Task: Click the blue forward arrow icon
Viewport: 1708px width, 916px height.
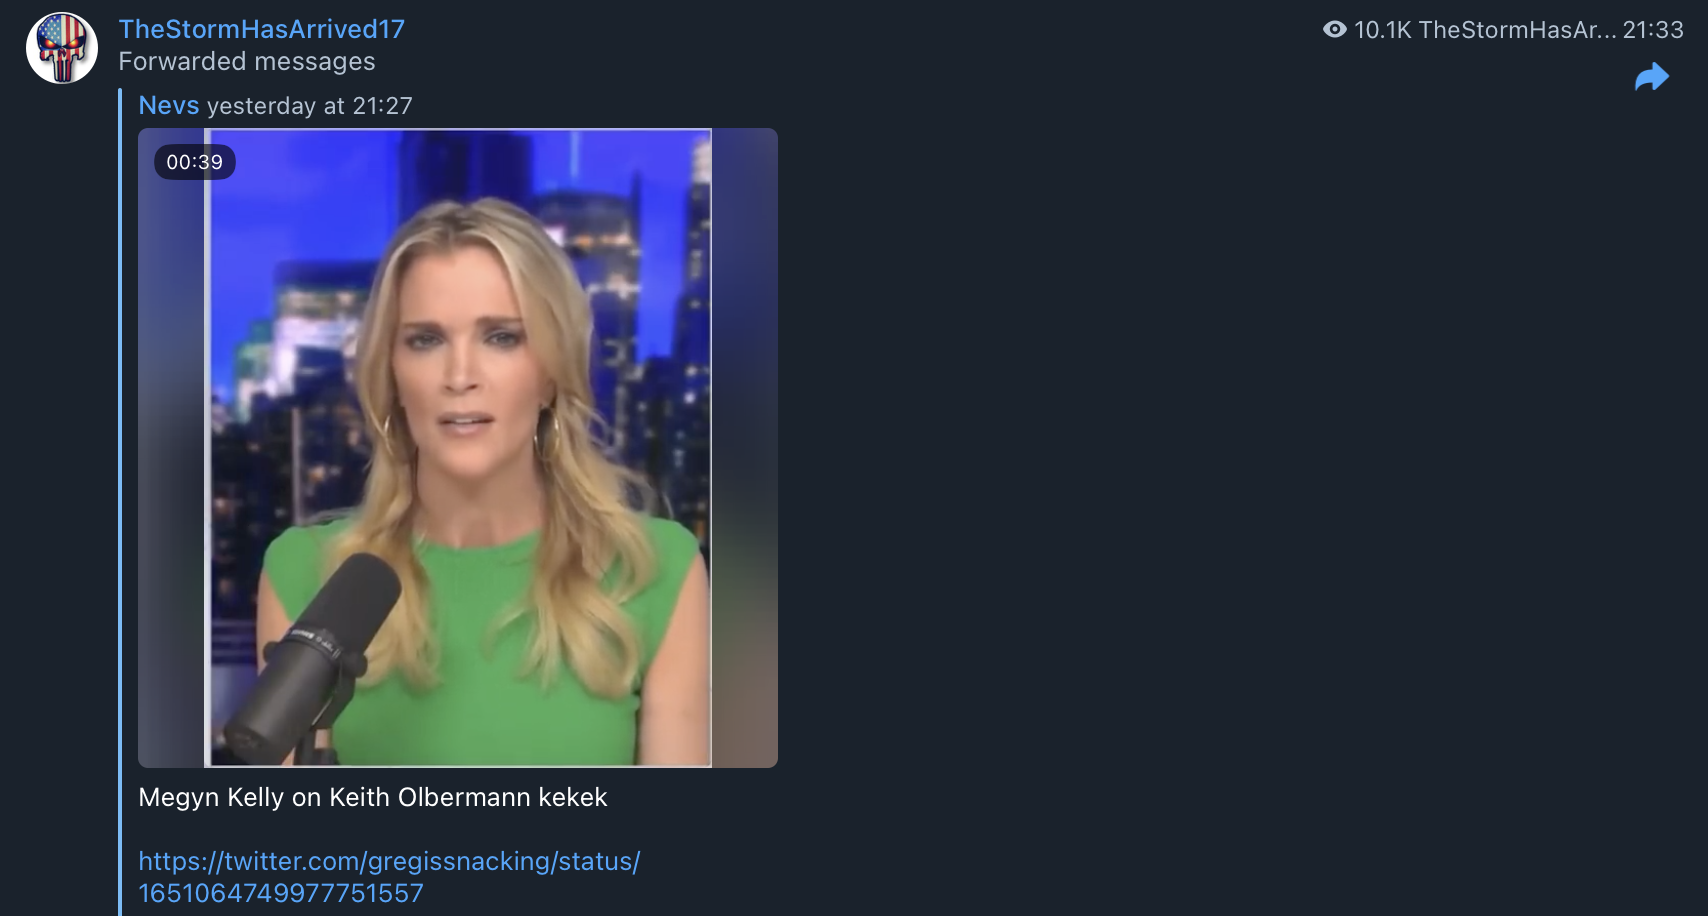Action: pyautogui.click(x=1652, y=77)
